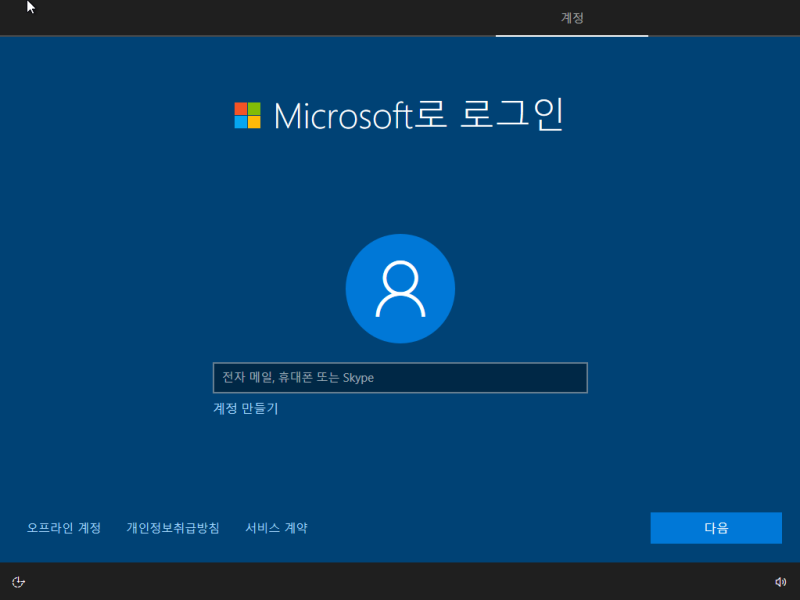Open 개인정보취급방침 link

coord(173,528)
